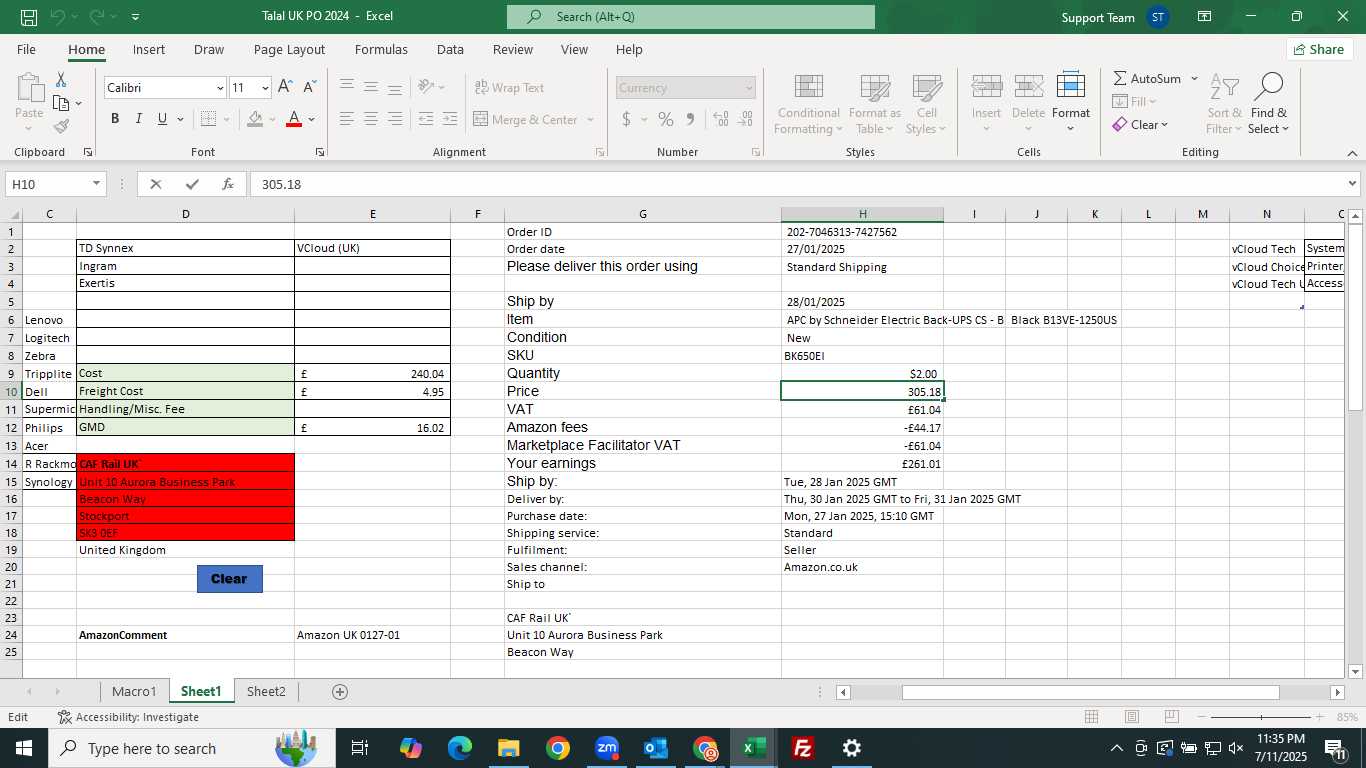The height and width of the screenshot is (768, 1366).
Task: Open Cell Styles gallery
Action: 927,104
